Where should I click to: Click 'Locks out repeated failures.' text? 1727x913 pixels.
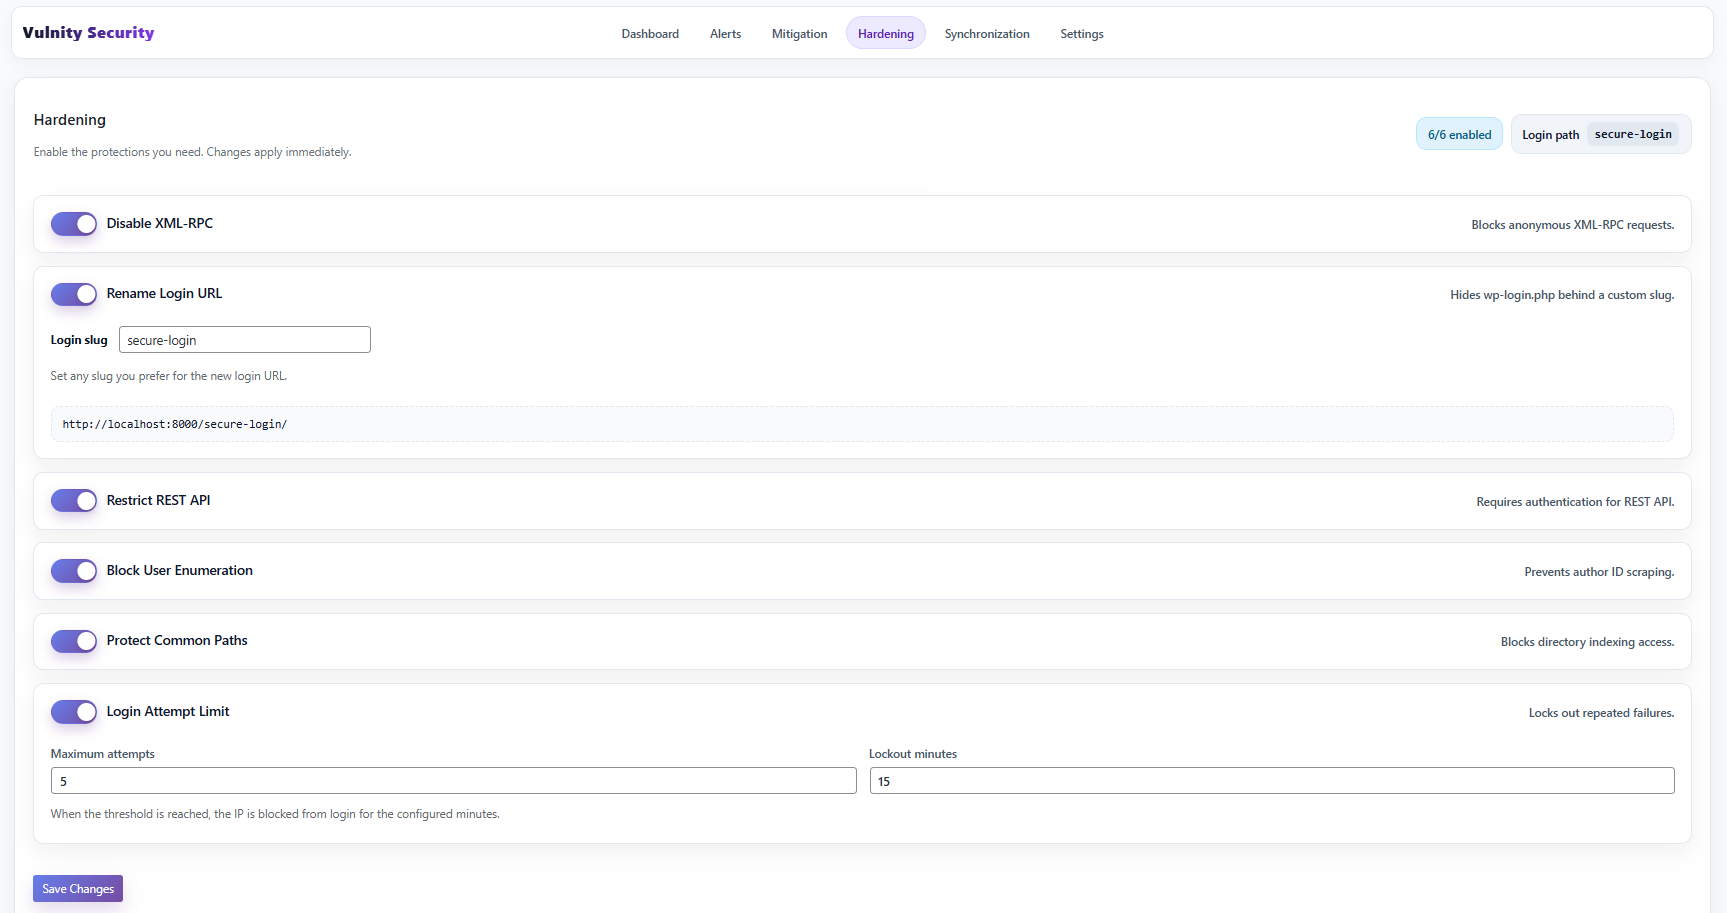tap(1602, 713)
